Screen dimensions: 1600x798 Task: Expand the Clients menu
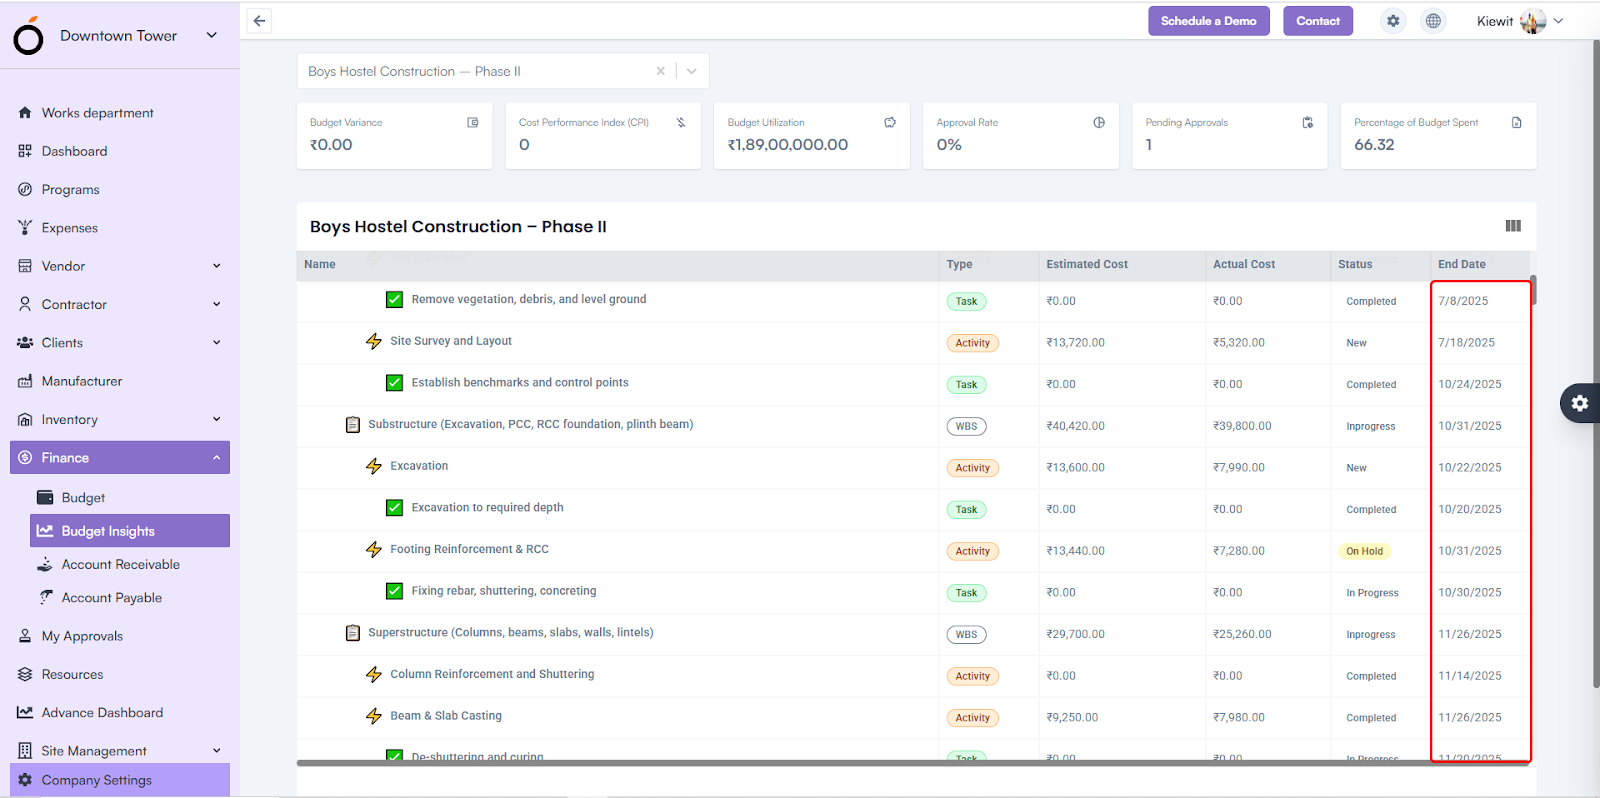[x=217, y=343]
